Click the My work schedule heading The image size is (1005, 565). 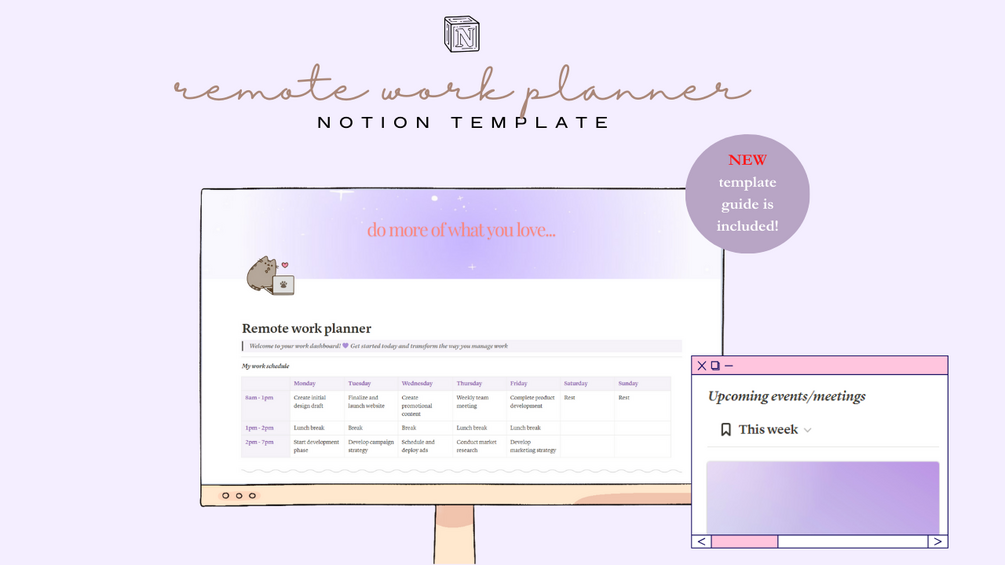point(265,366)
